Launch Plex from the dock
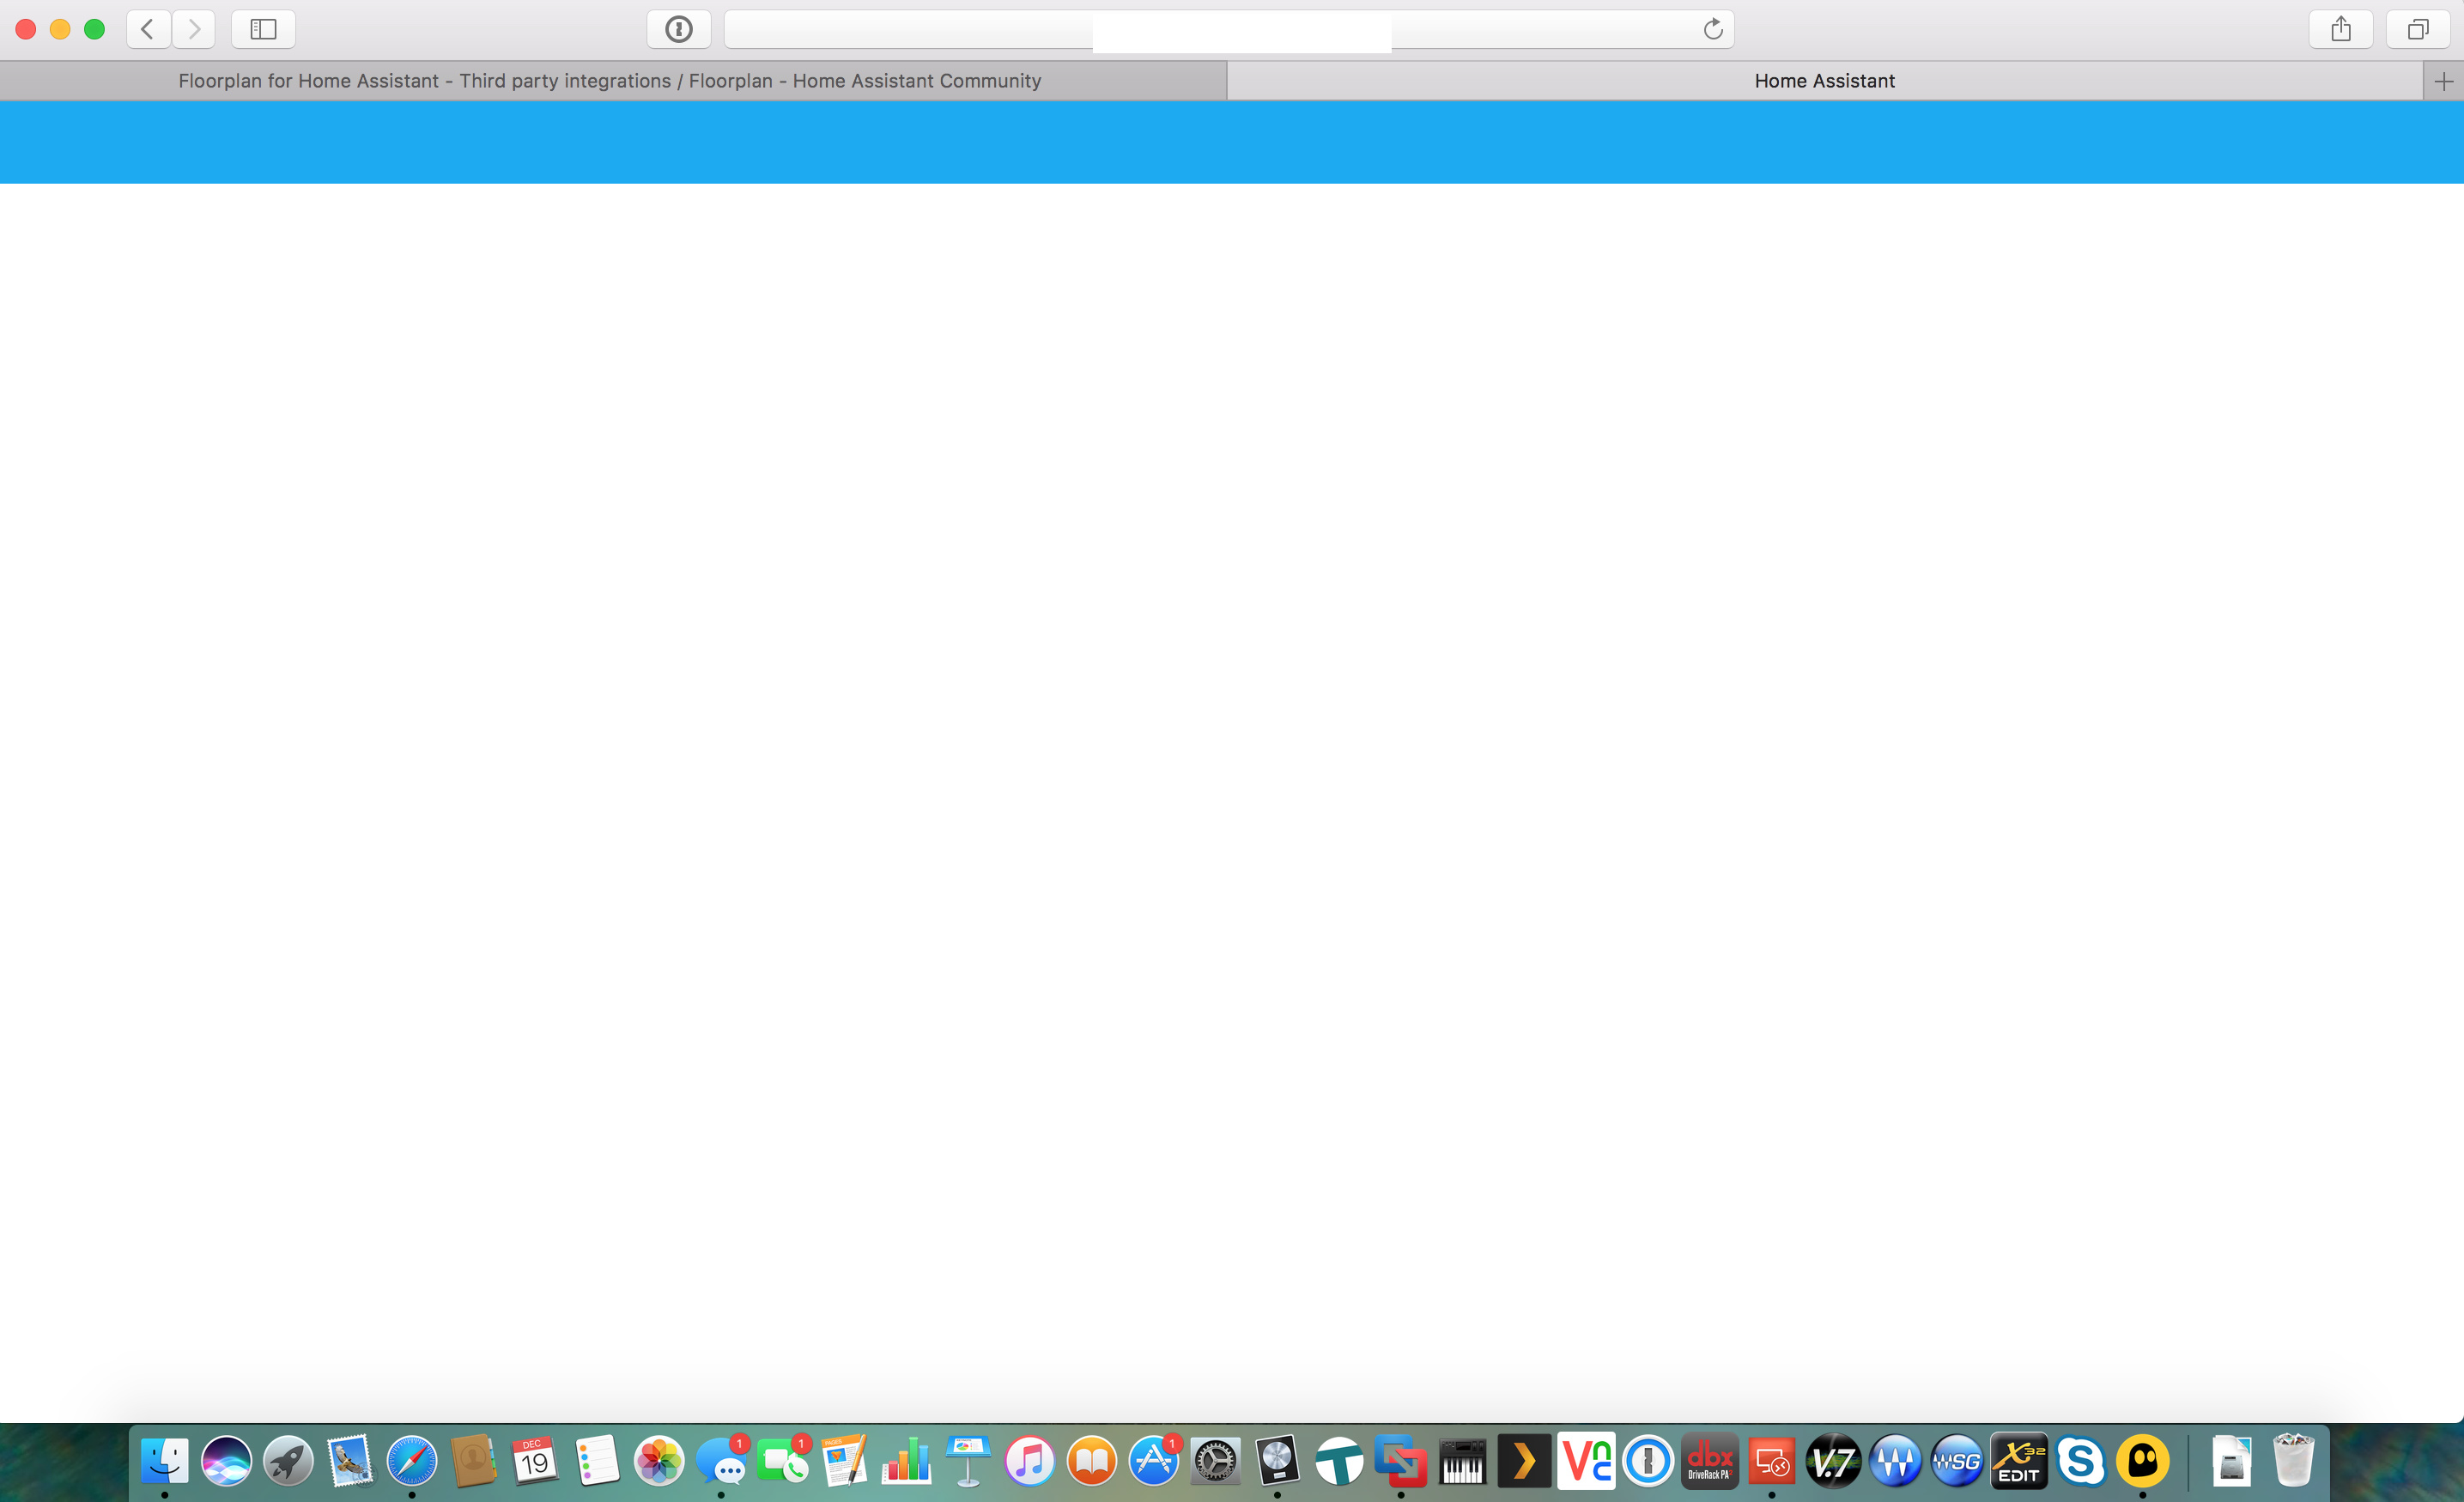This screenshot has width=2464, height=1502. coord(1524,1462)
